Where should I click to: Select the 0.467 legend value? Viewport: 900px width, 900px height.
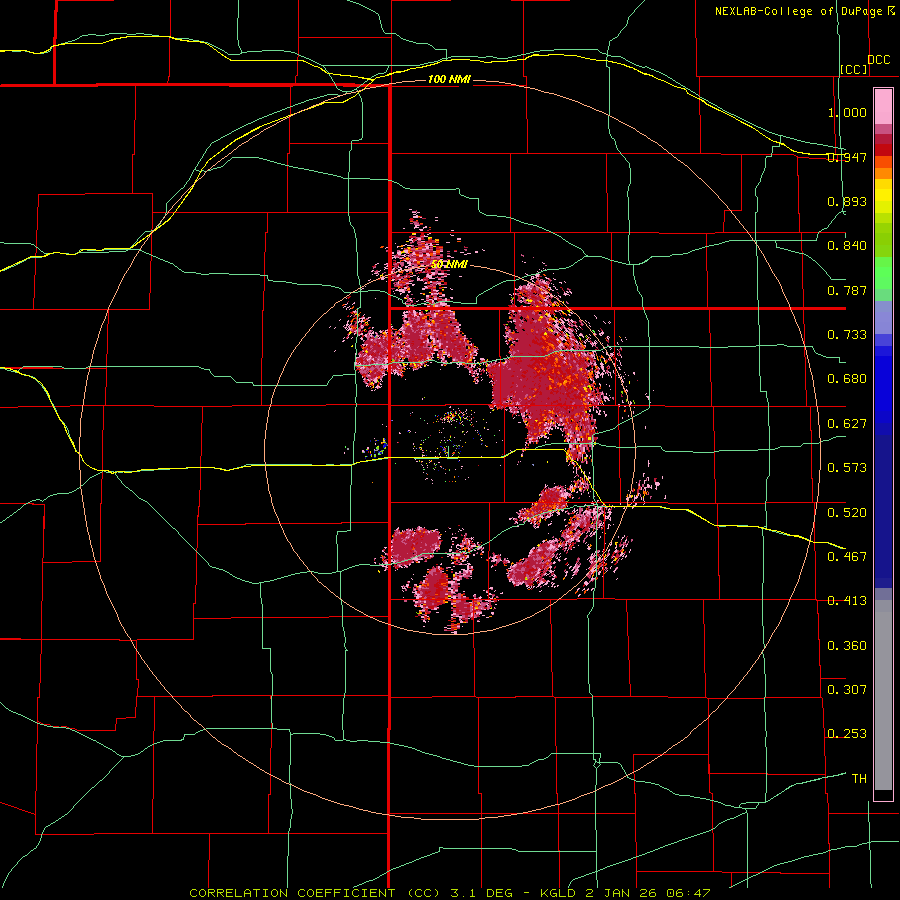click(x=847, y=557)
